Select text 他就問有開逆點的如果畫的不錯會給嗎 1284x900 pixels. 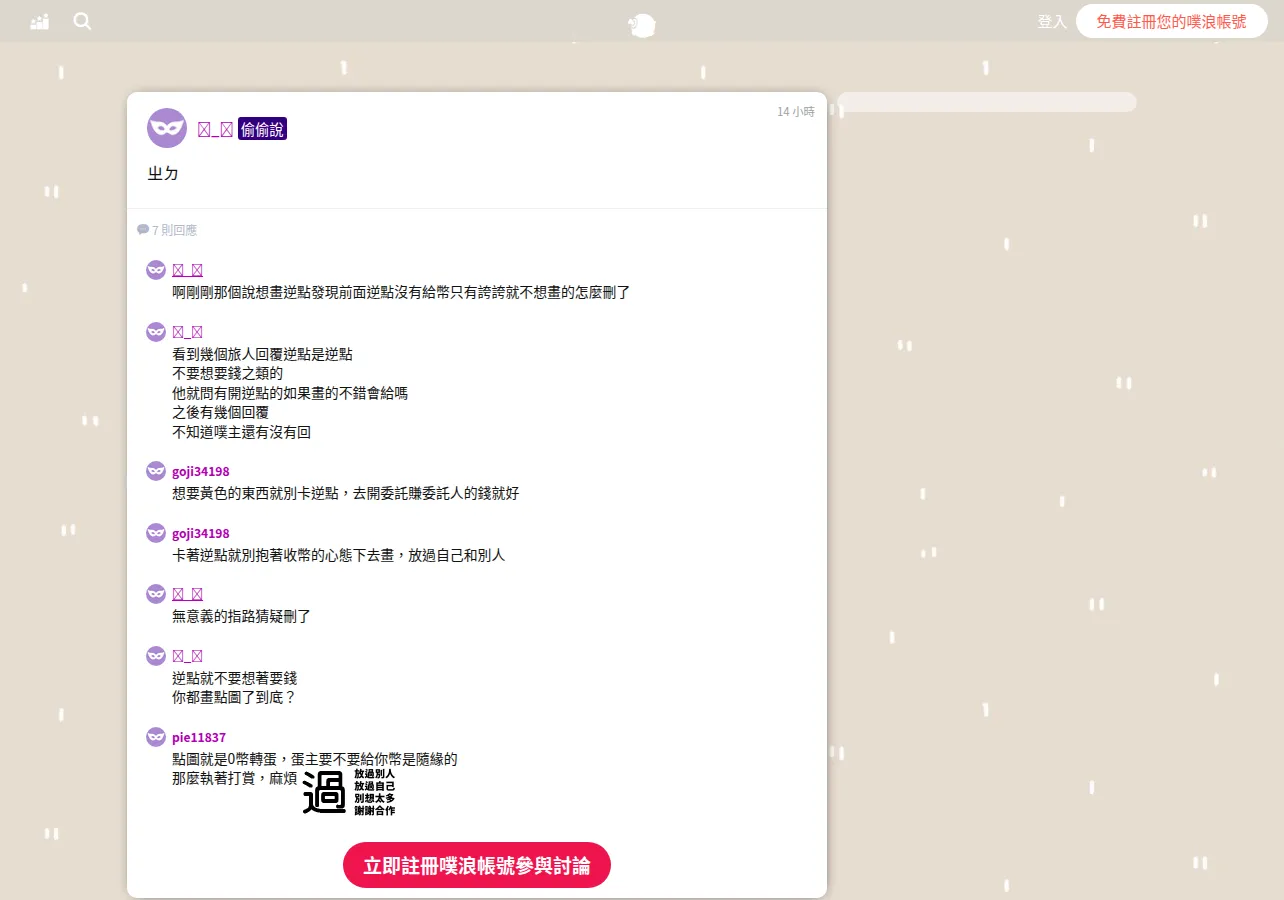[290, 393]
